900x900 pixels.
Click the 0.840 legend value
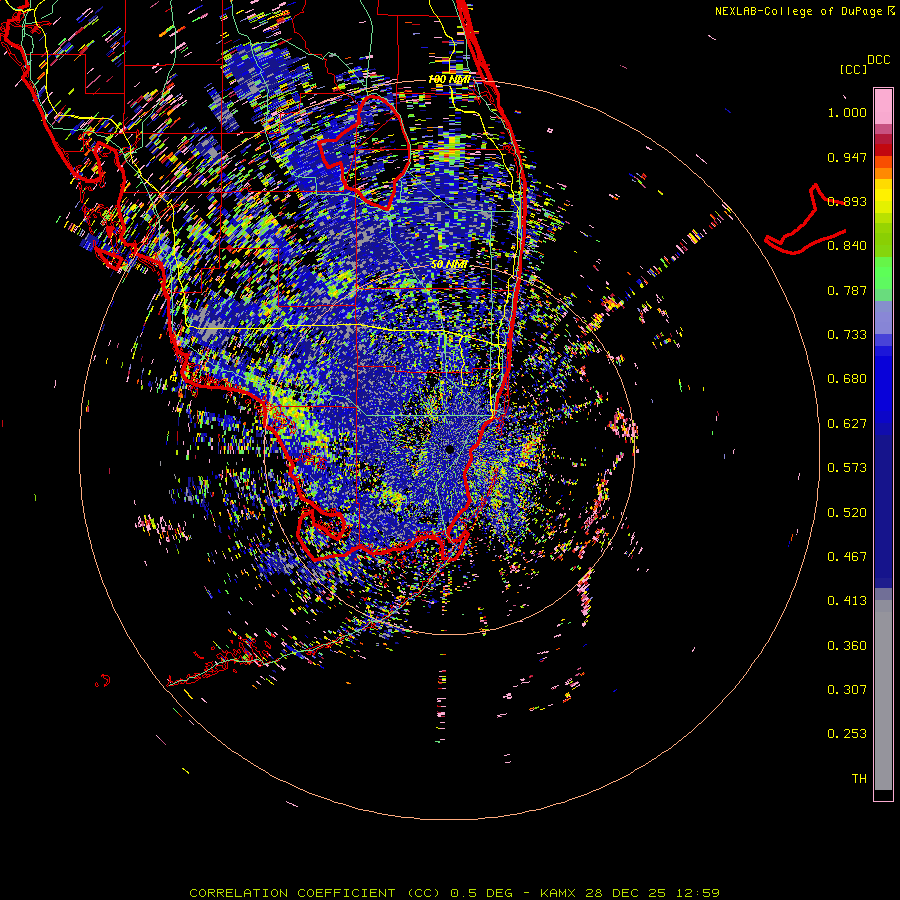point(847,246)
